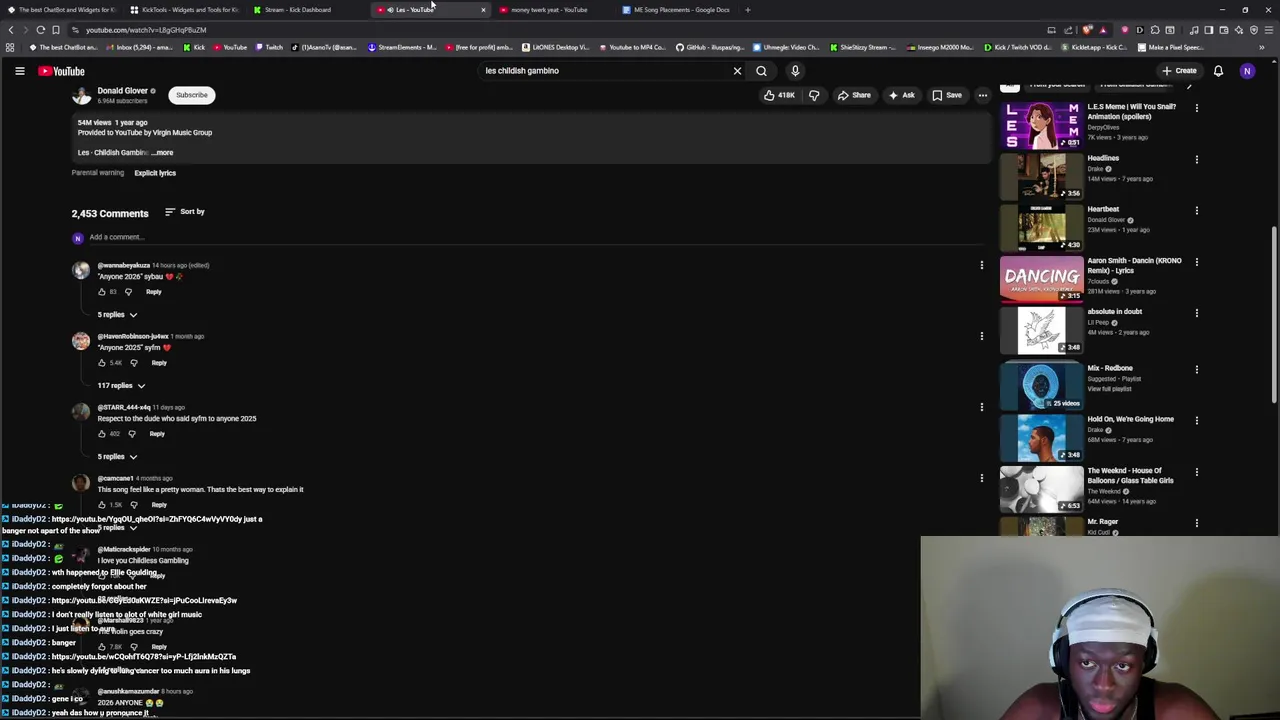Dislike the "Anyone 2025" sybau comment
This screenshot has width=1280, height=720.
point(134,363)
